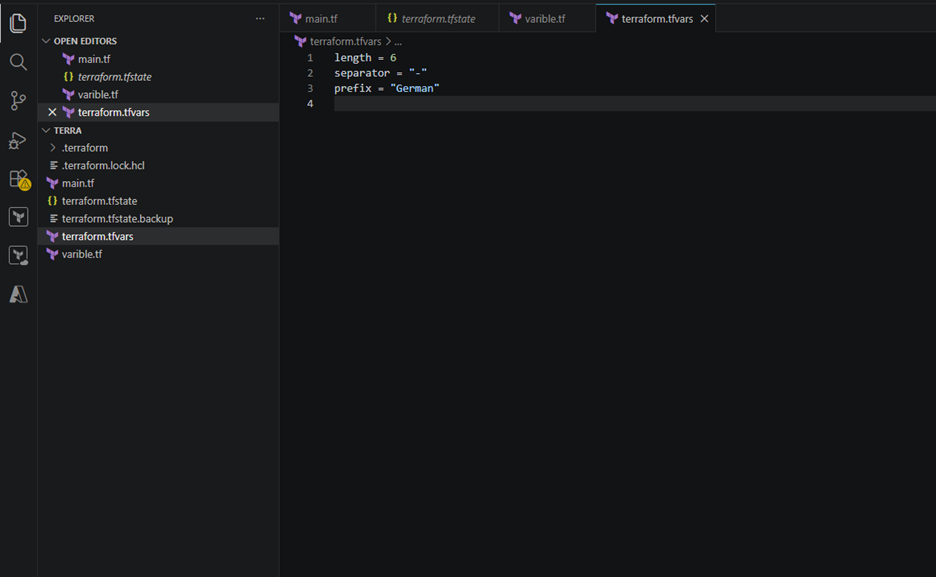Open the Run and Debug icon
The width and height of the screenshot is (936, 577).
point(18,140)
